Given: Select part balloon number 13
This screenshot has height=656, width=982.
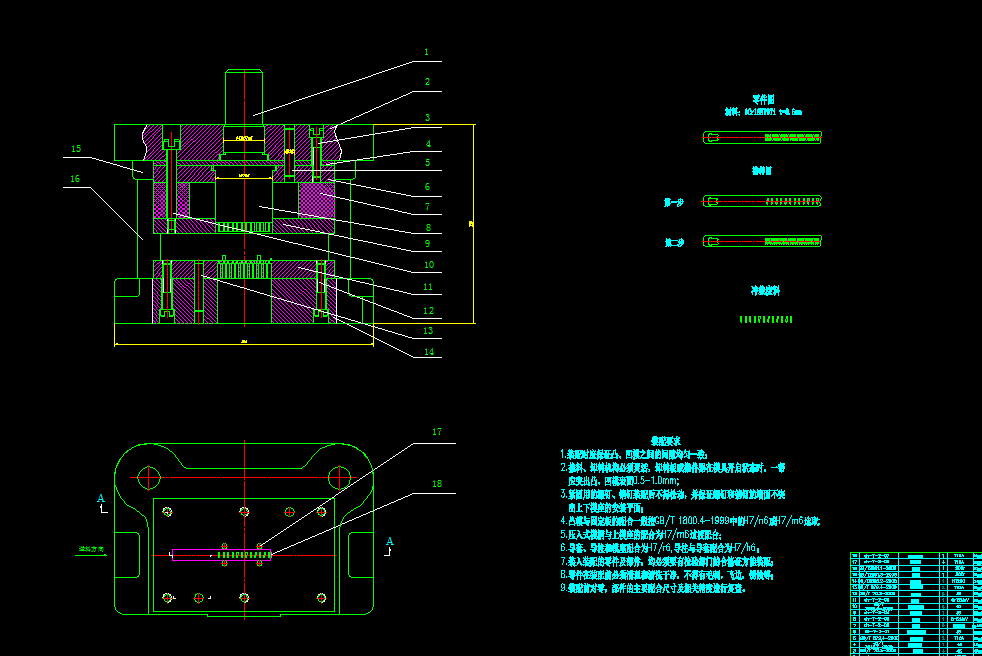Looking at the screenshot, I should pos(428,331).
